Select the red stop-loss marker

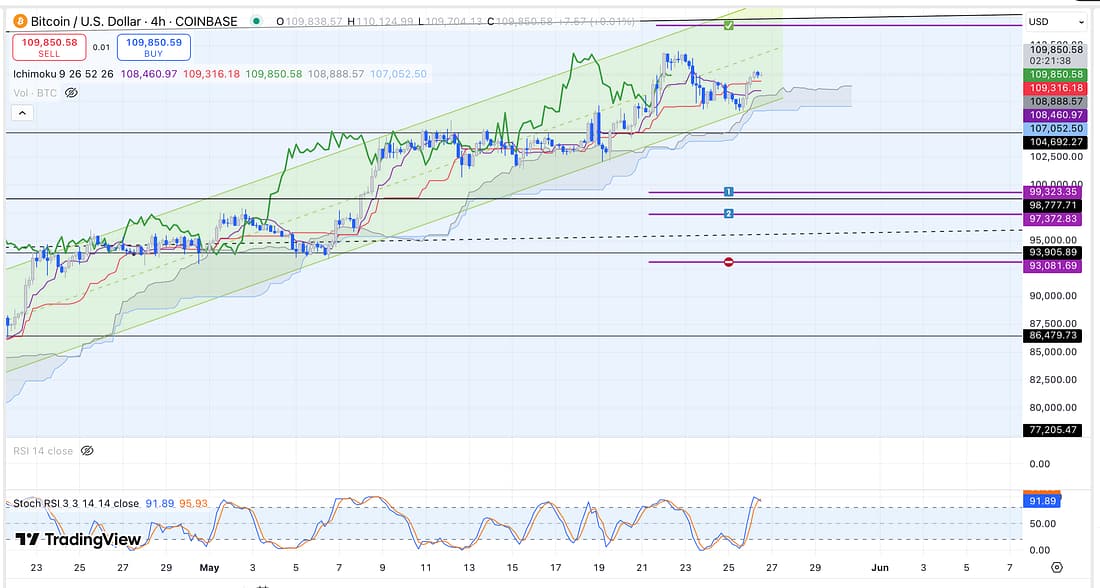[x=728, y=262]
